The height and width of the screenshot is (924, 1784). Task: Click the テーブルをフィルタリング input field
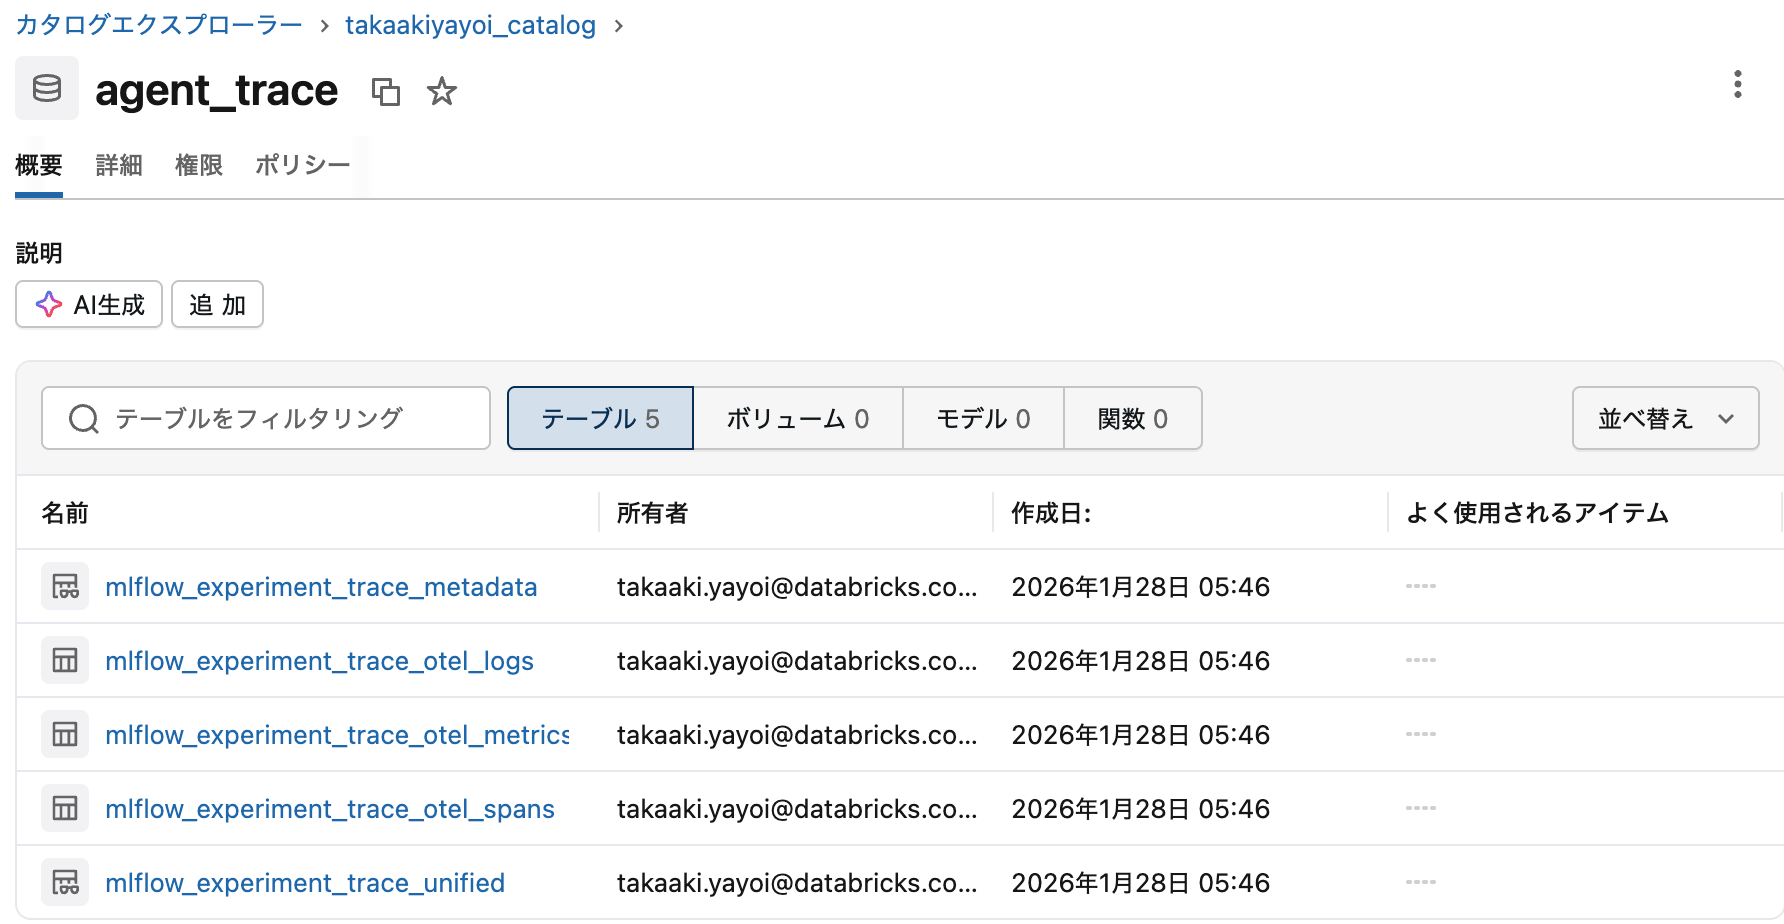tap(265, 418)
